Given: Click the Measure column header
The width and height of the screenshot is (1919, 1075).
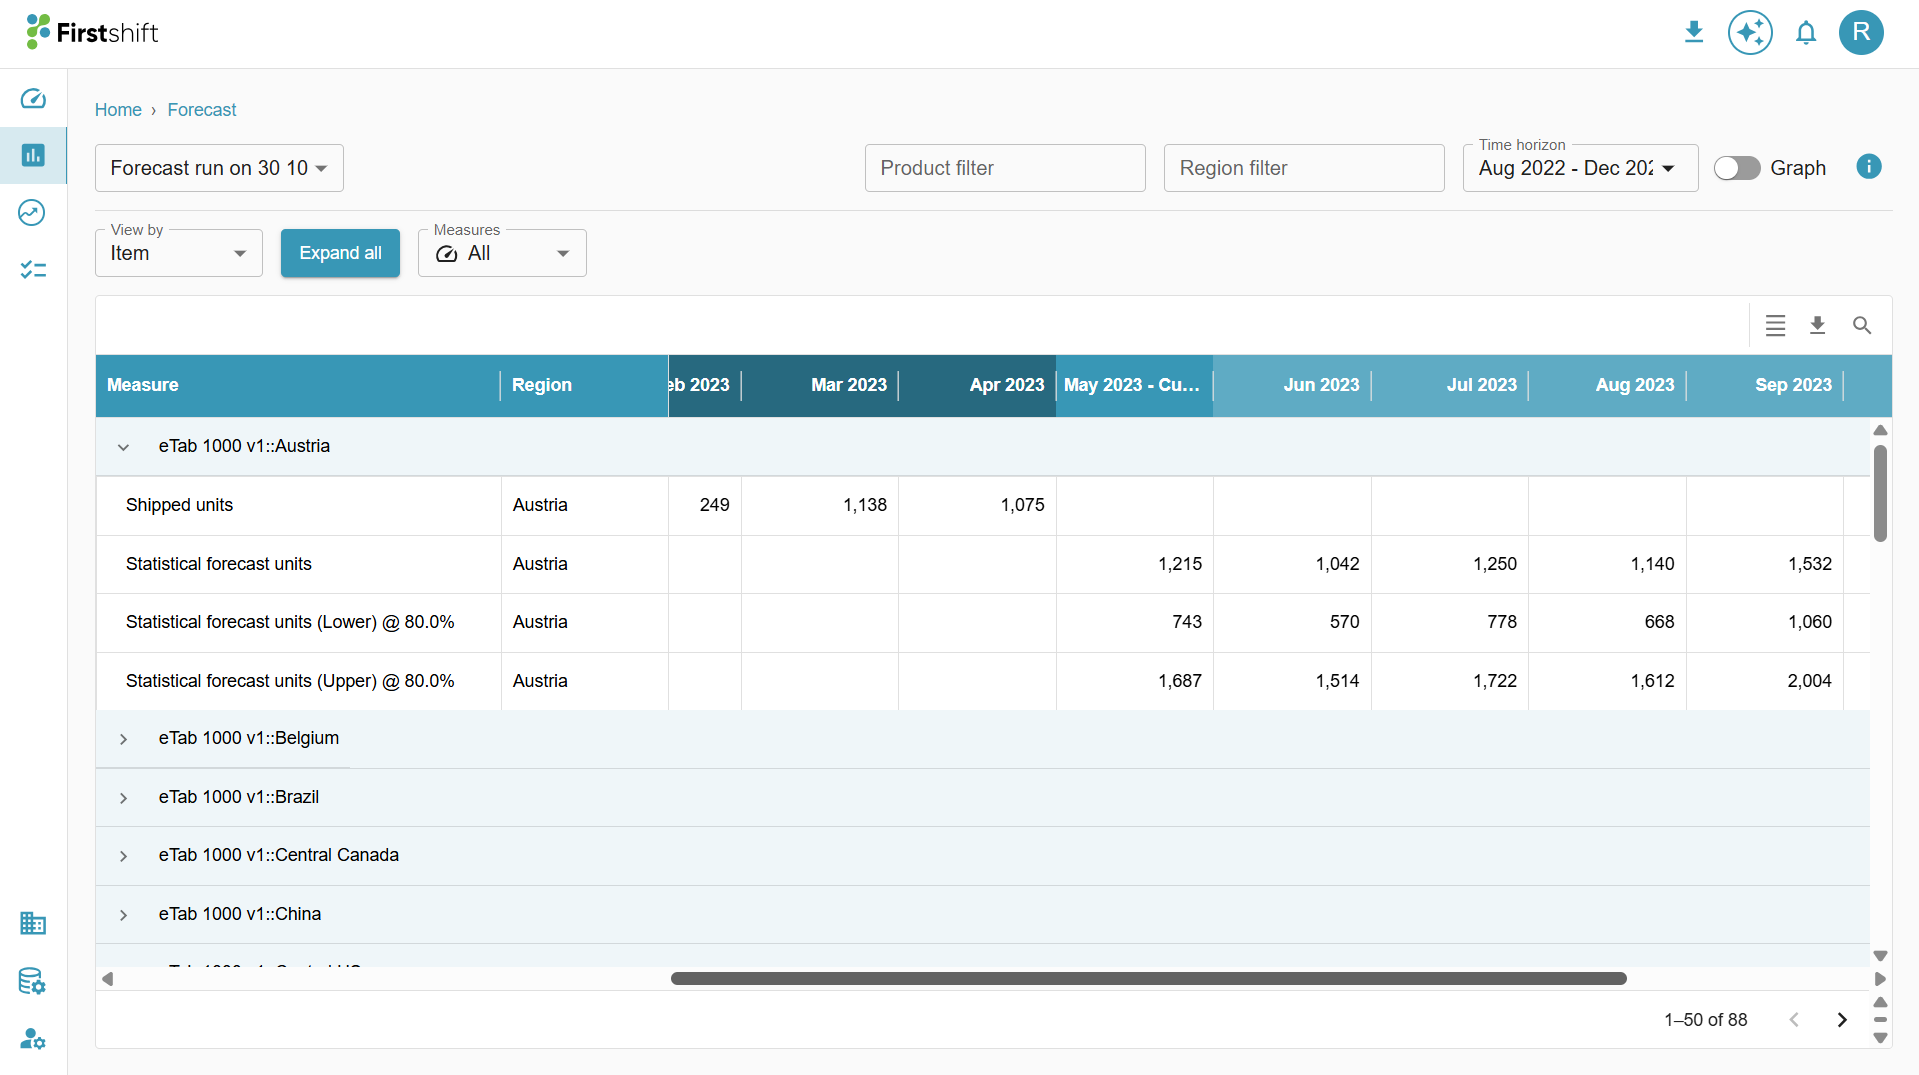Looking at the screenshot, I should click(298, 385).
